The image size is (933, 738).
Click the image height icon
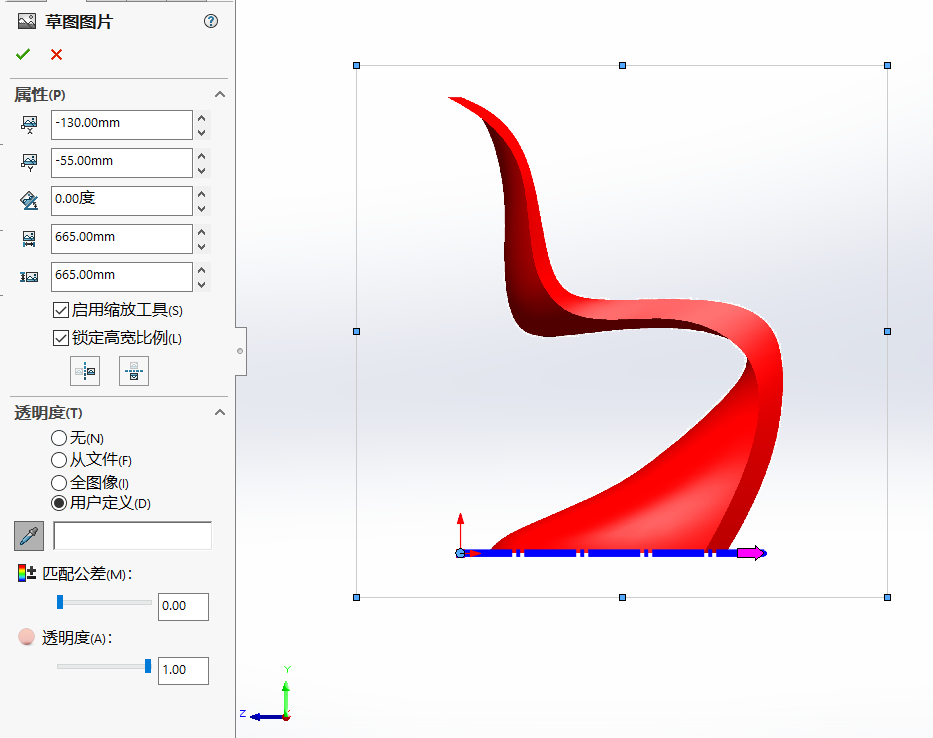click(x=29, y=277)
